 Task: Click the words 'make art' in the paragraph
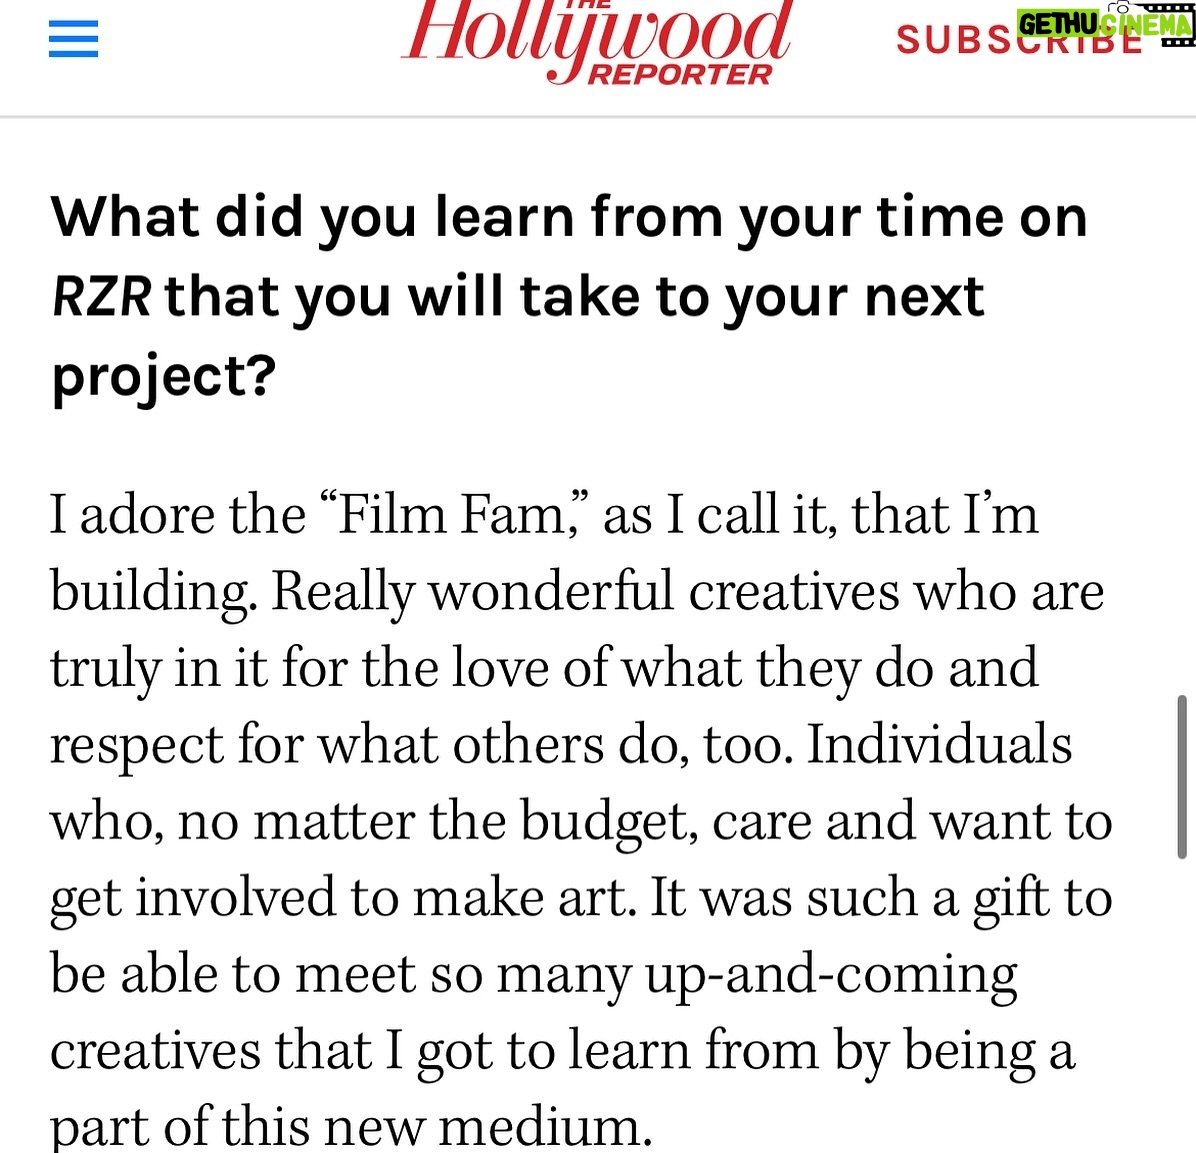pyautogui.click(x=524, y=898)
